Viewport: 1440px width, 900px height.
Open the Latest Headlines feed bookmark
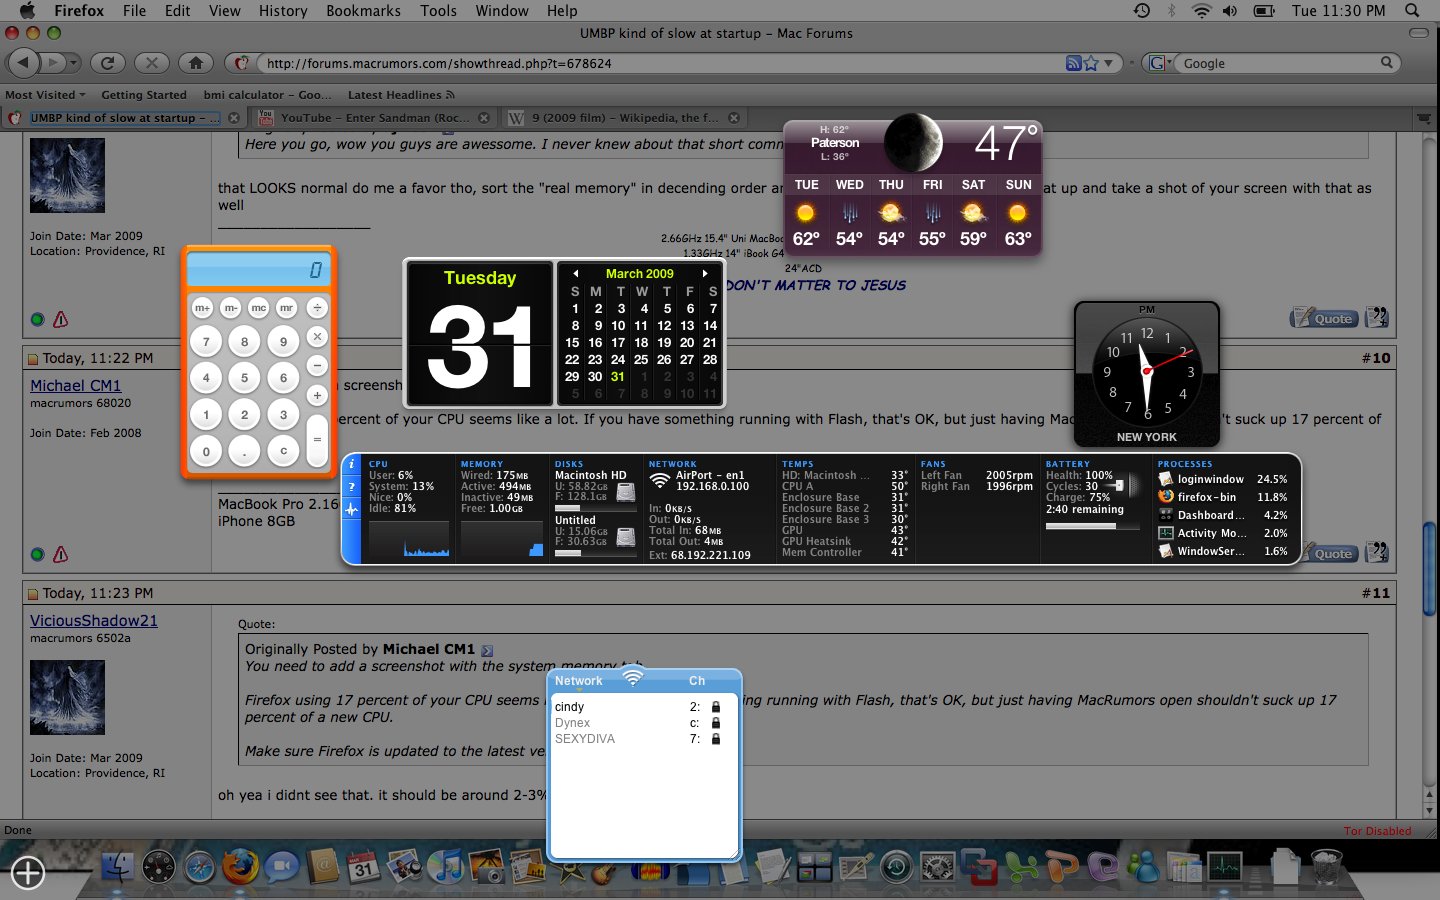click(x=401, y=95)
